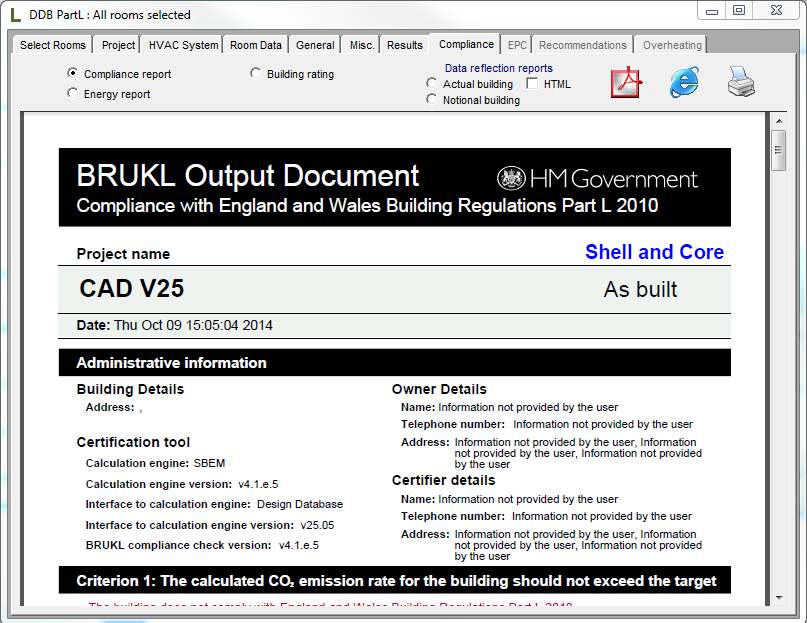Open the Project tab
Image resolution: width=807 pixels, height=623 pixels.
pos(118,45)
